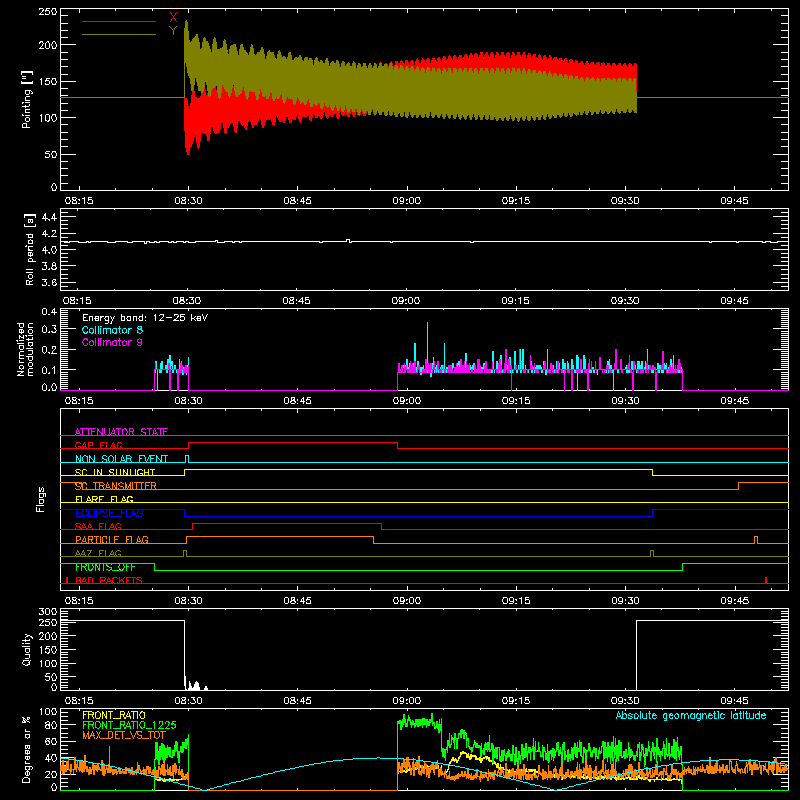Click the red X legend line
This screenshot has width=800, height=800.
click(x=119, y=21)
